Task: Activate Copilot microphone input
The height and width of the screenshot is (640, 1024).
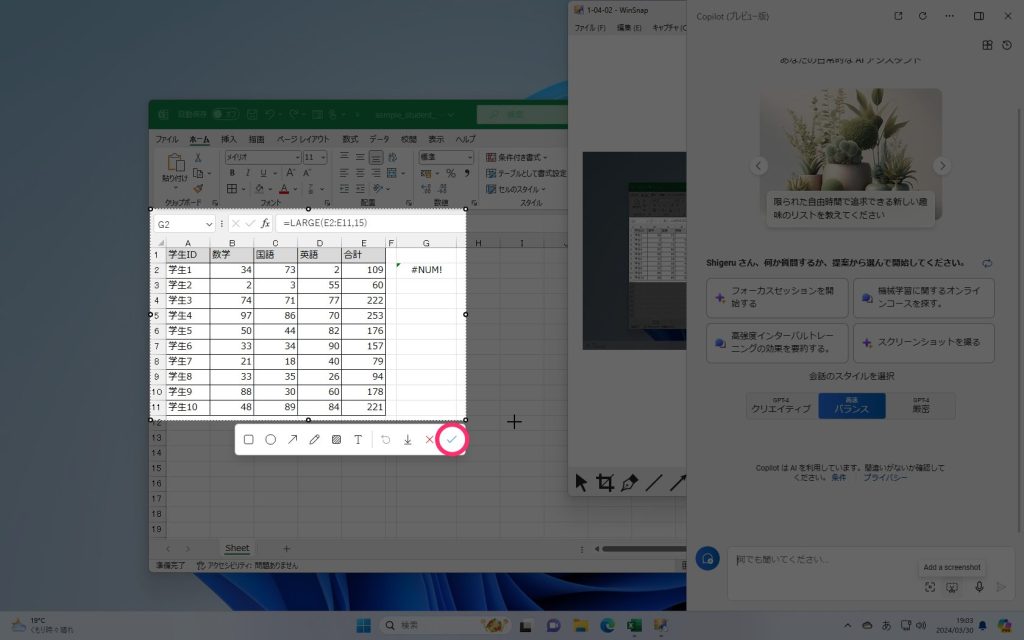Action: [979, 586]
